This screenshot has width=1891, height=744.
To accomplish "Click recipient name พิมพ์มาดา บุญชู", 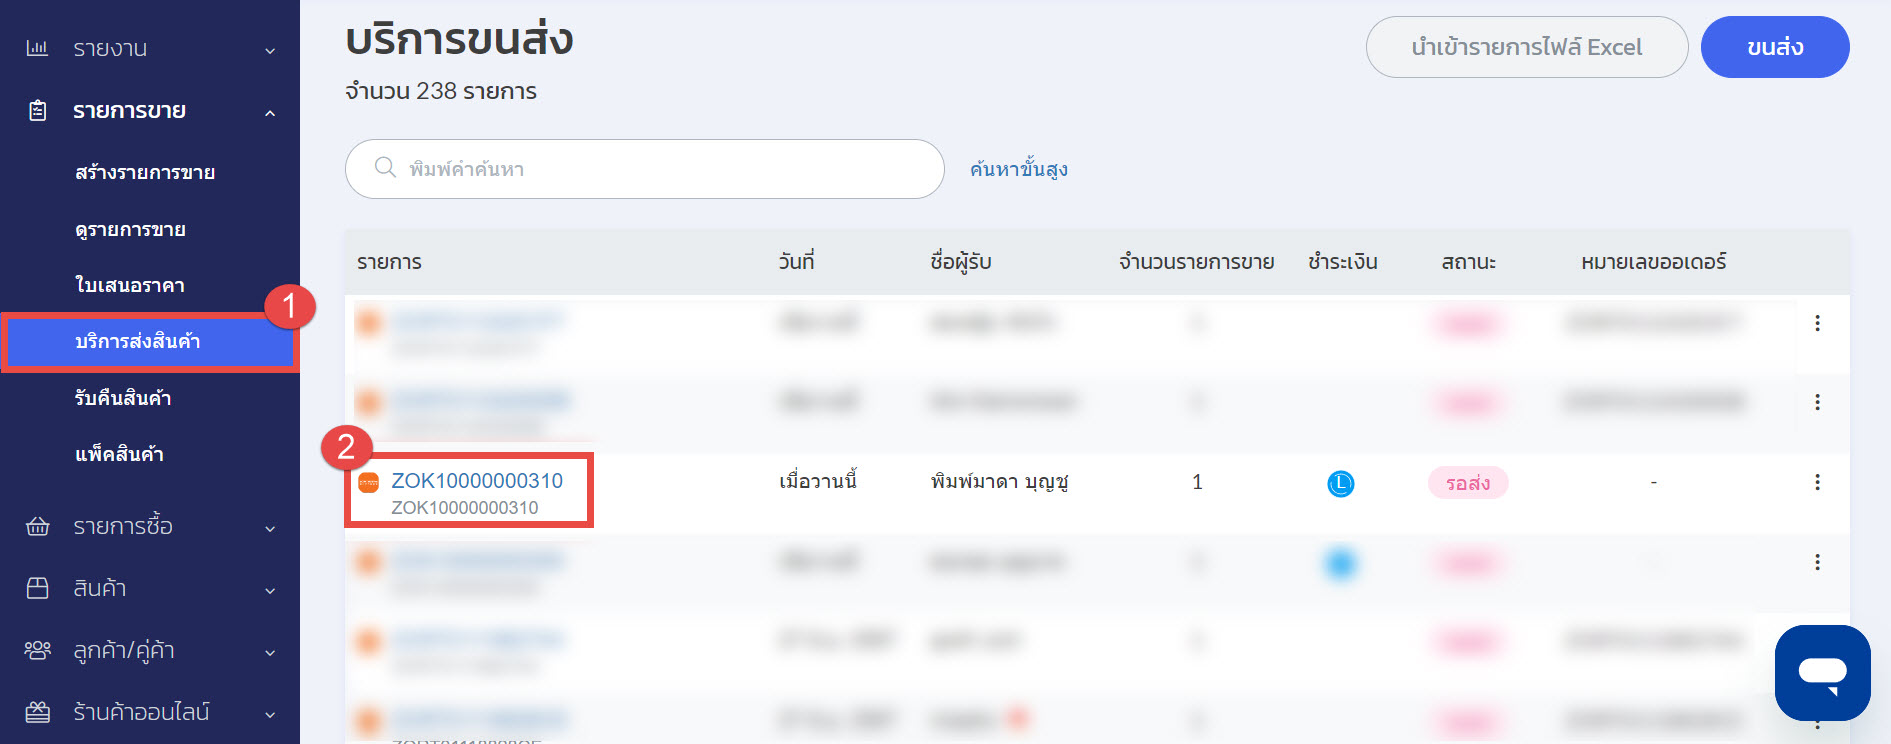I will coord(999,482).
